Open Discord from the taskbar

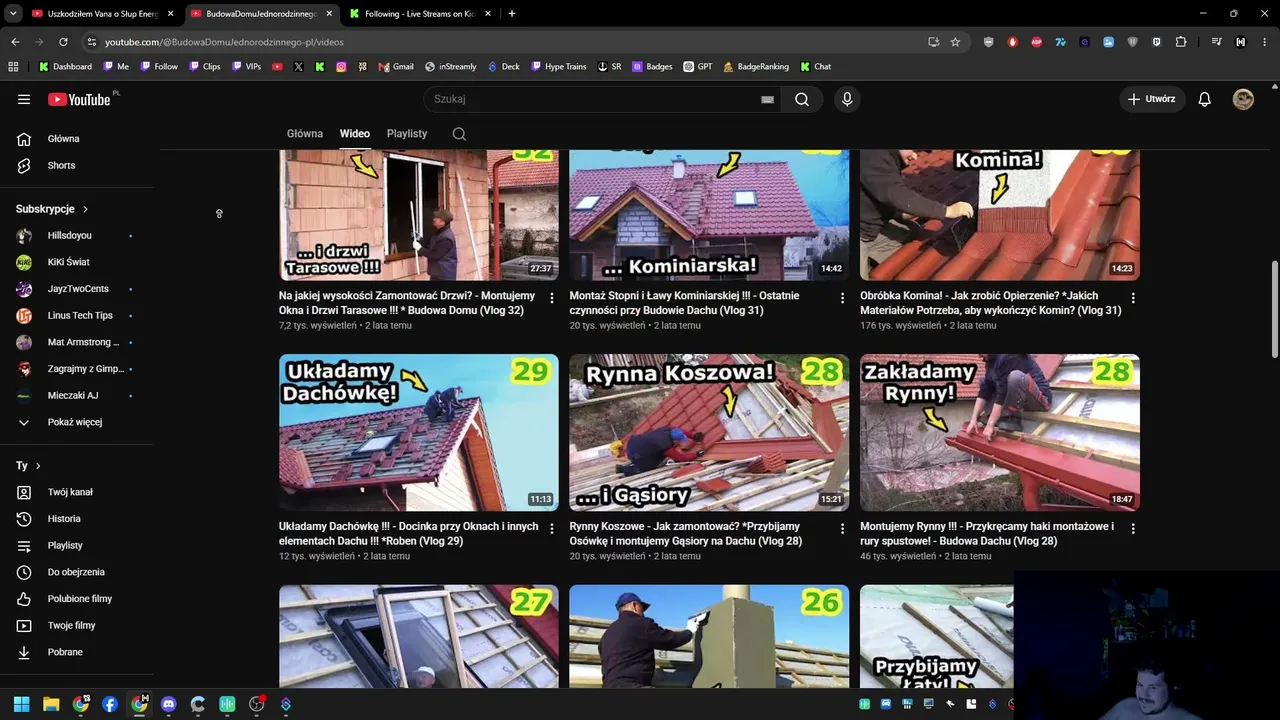pos(168,704)
